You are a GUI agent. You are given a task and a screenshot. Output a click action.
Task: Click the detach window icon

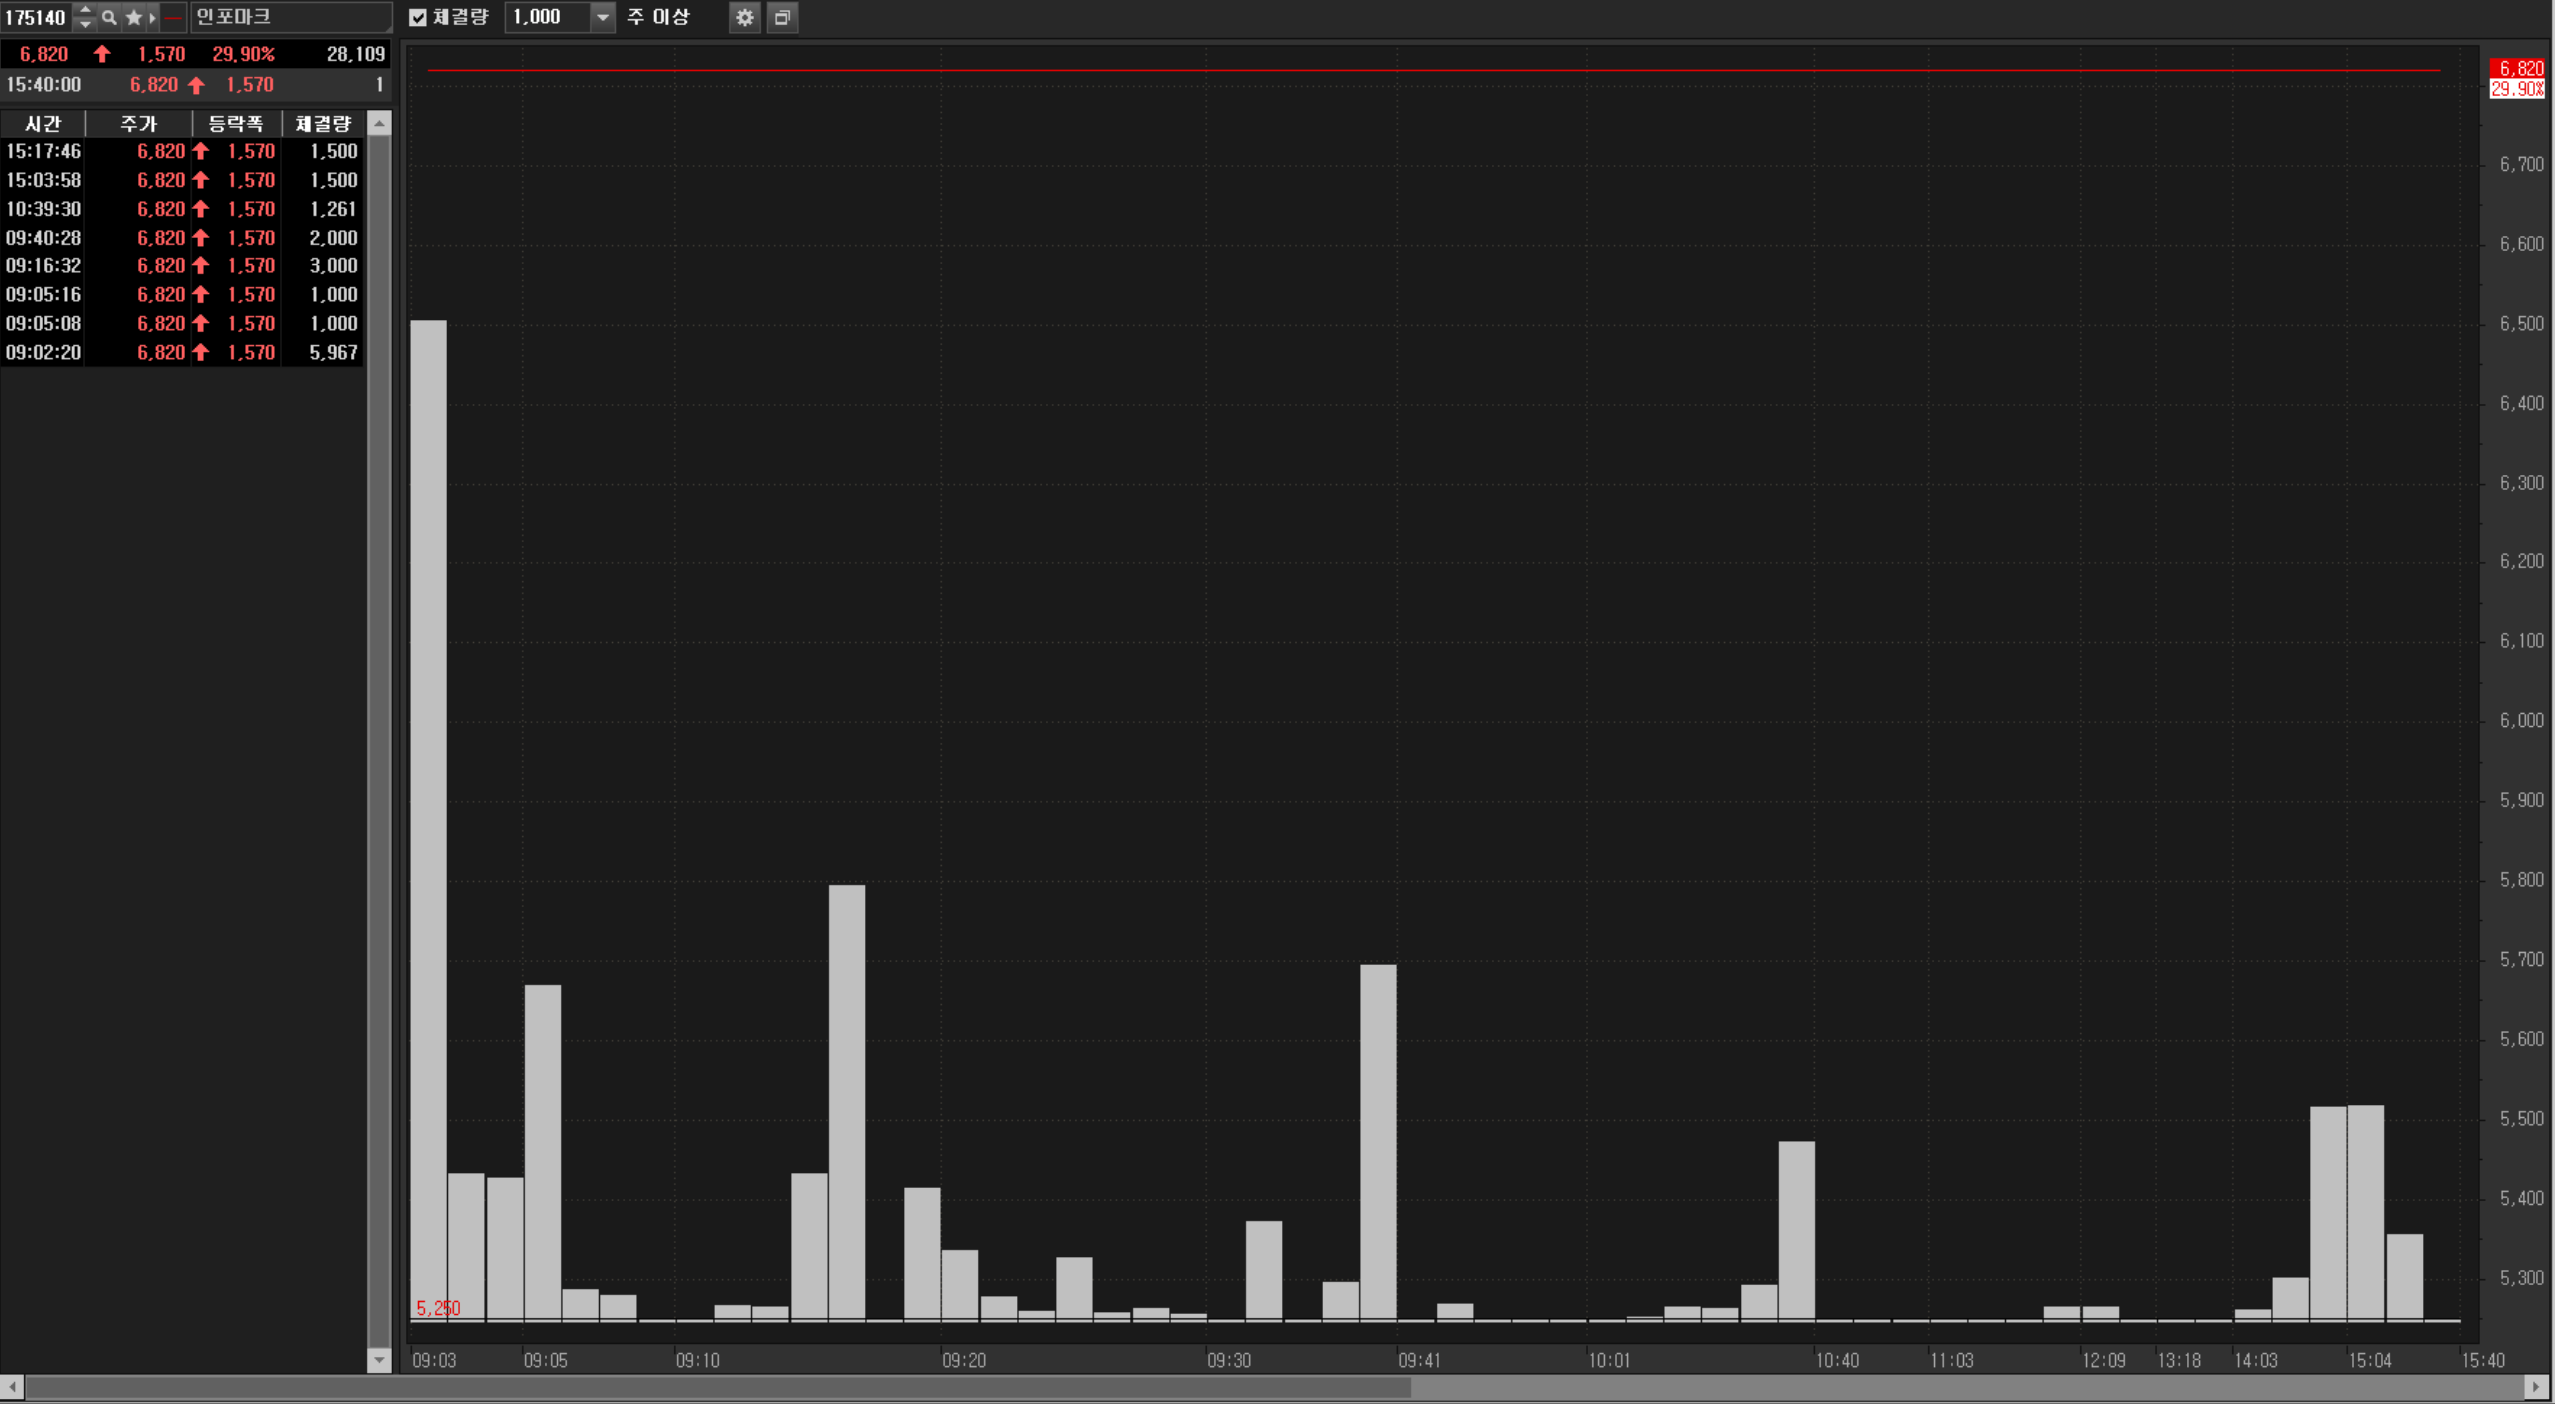coord(783,17)
